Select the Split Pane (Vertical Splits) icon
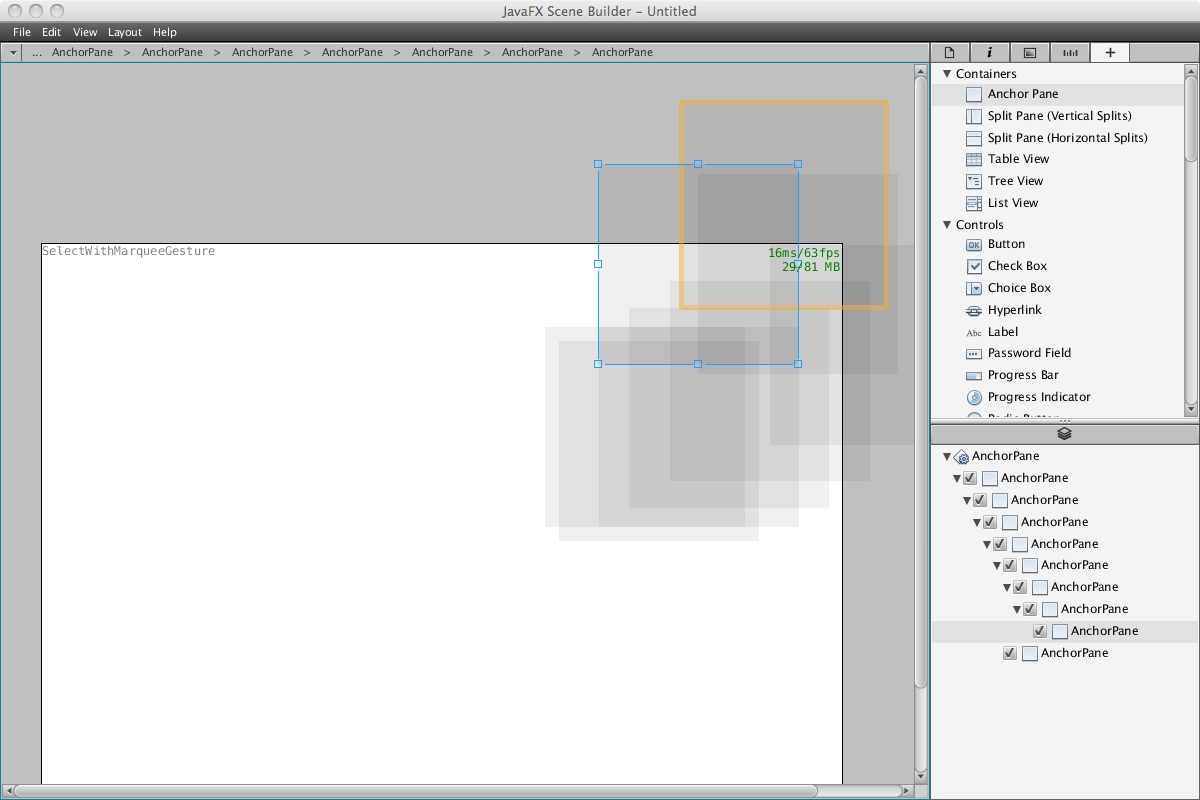This screenshot has height=800, width=1200. point(973,116)
